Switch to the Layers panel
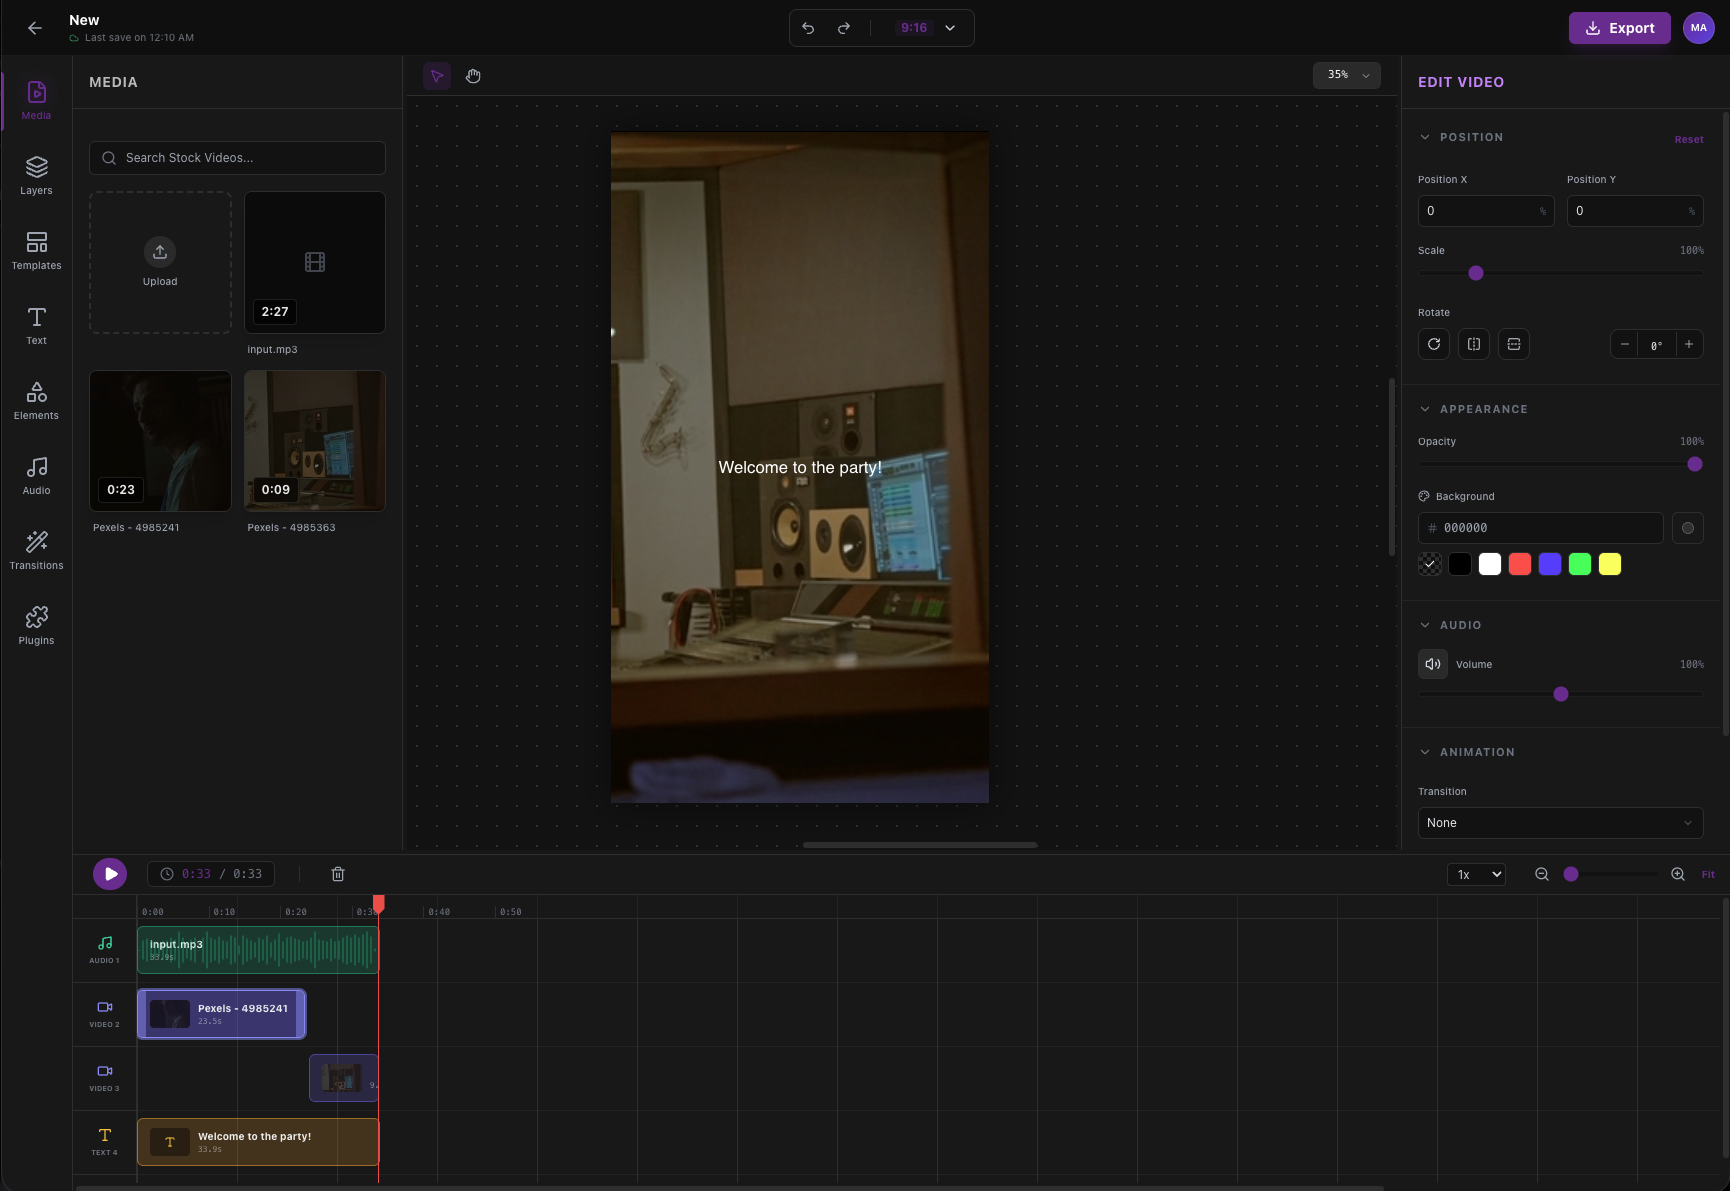 coord(36,175)
